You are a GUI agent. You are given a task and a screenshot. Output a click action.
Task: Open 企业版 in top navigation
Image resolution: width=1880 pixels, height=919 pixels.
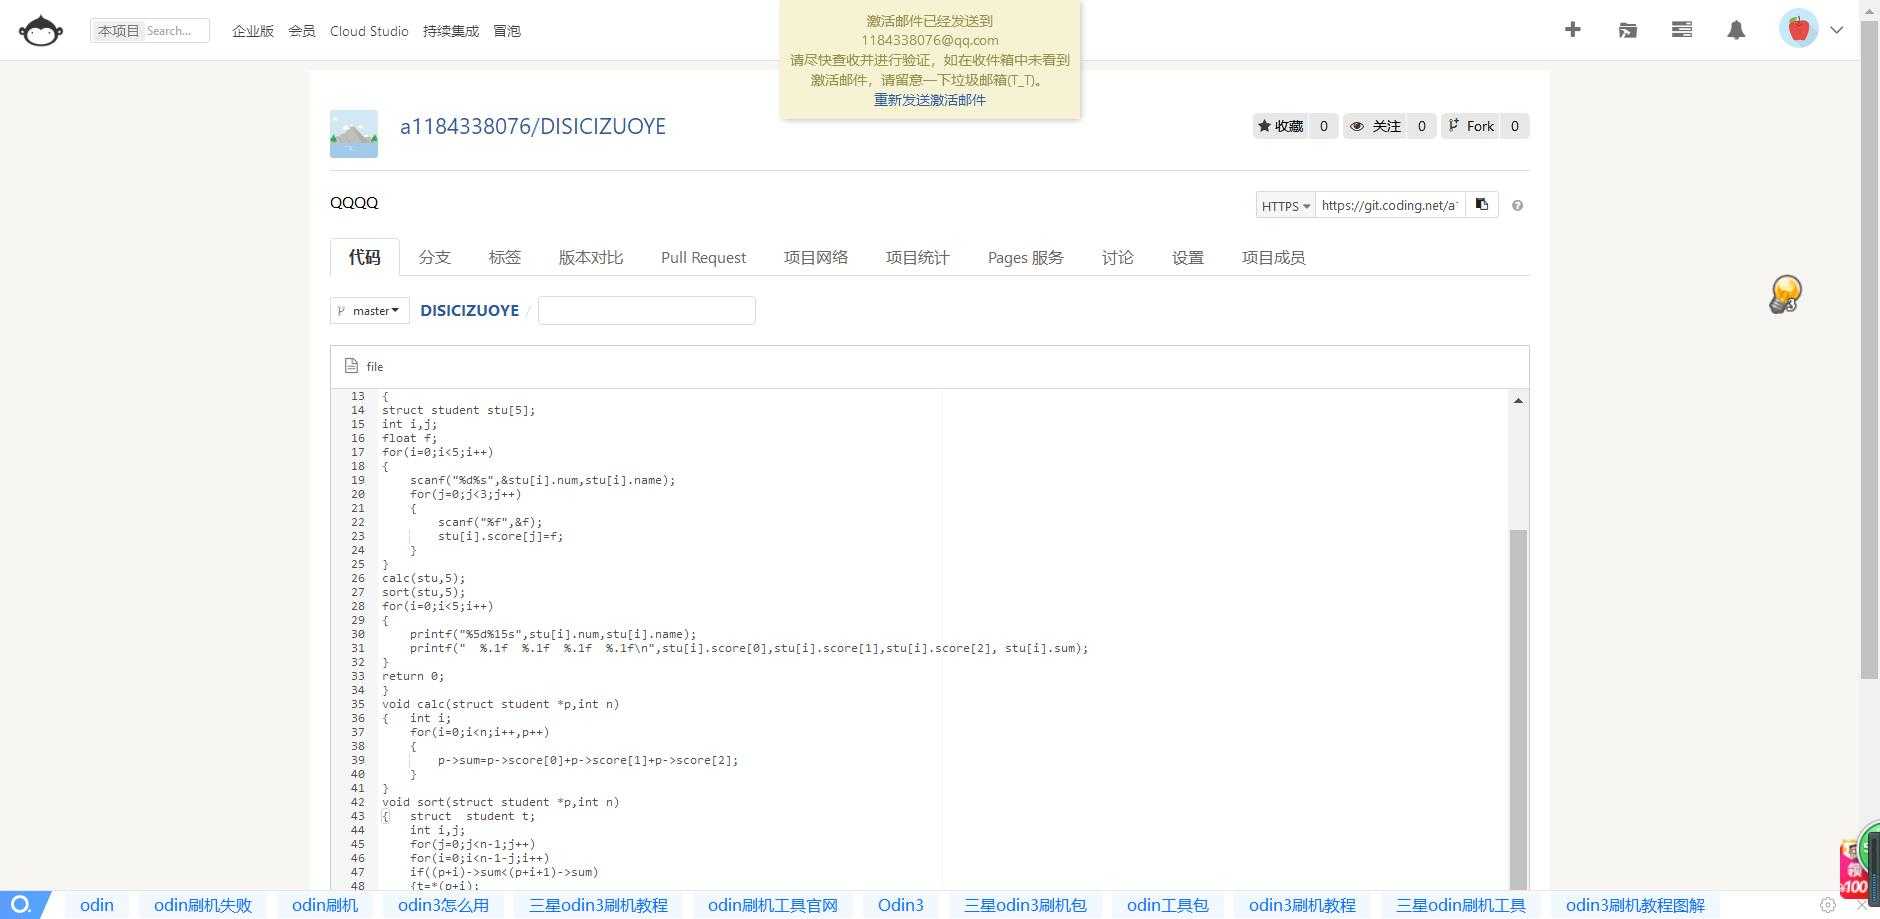click(x=253, y=31)
